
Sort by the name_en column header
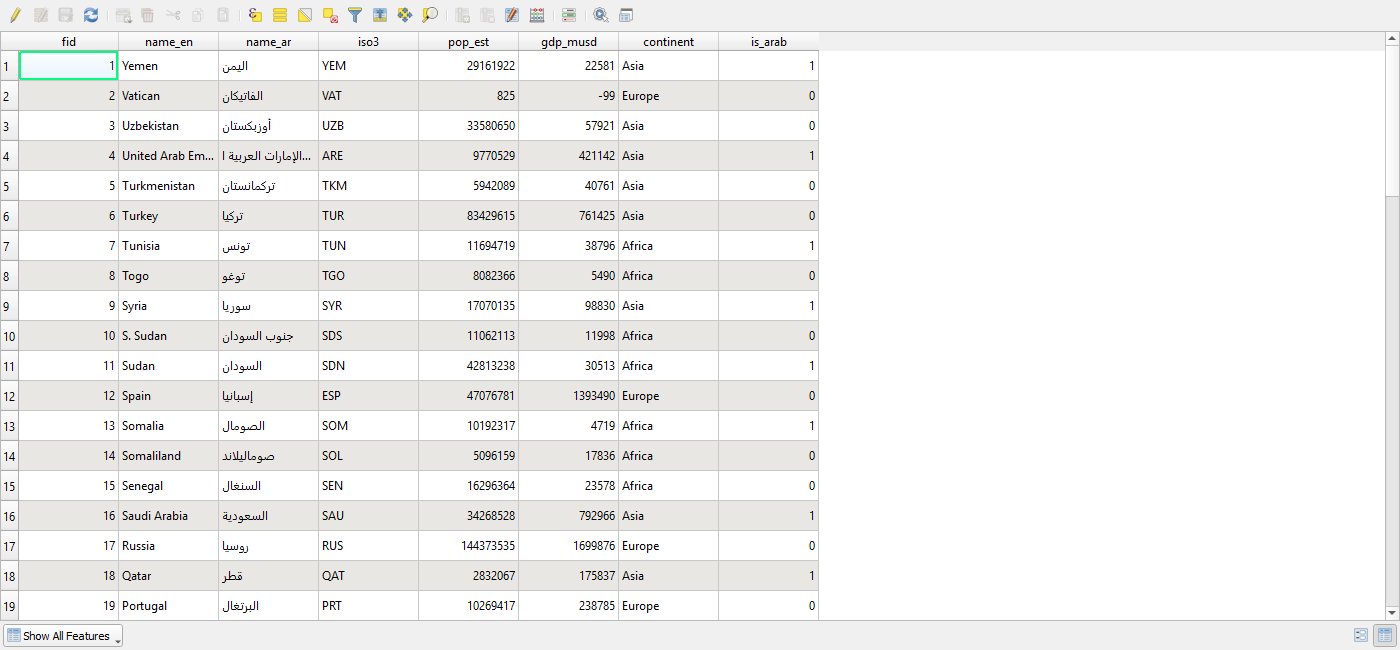pos(168,41)
